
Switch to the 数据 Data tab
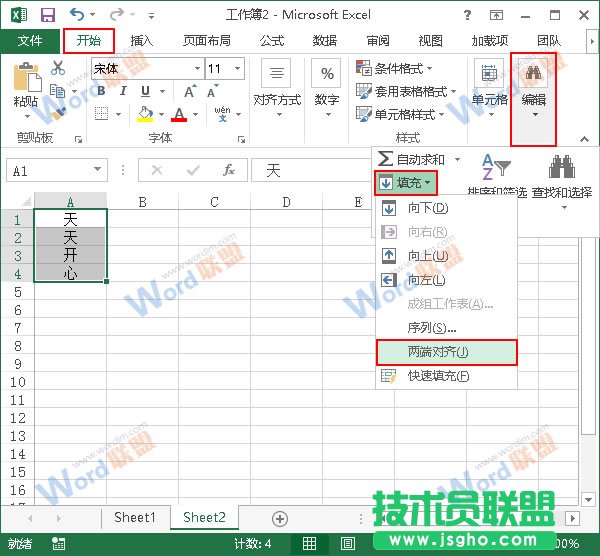coord(324,41)
